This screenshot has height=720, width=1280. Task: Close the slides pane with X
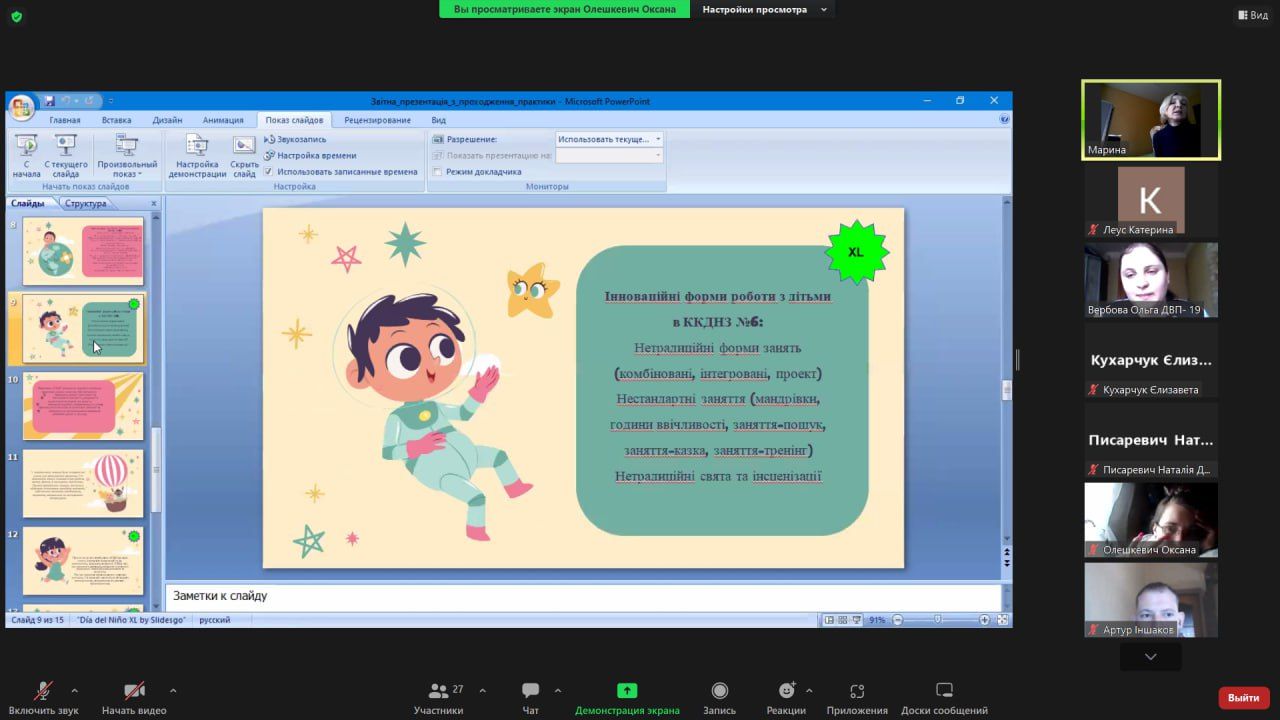pyautogui.click(x=154, y=203)
